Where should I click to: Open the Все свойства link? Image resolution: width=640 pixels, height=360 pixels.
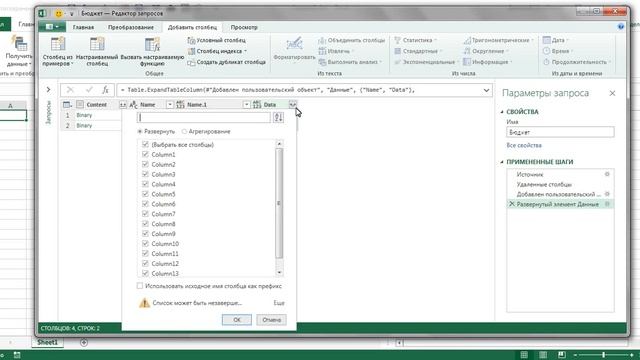[524, 145]
